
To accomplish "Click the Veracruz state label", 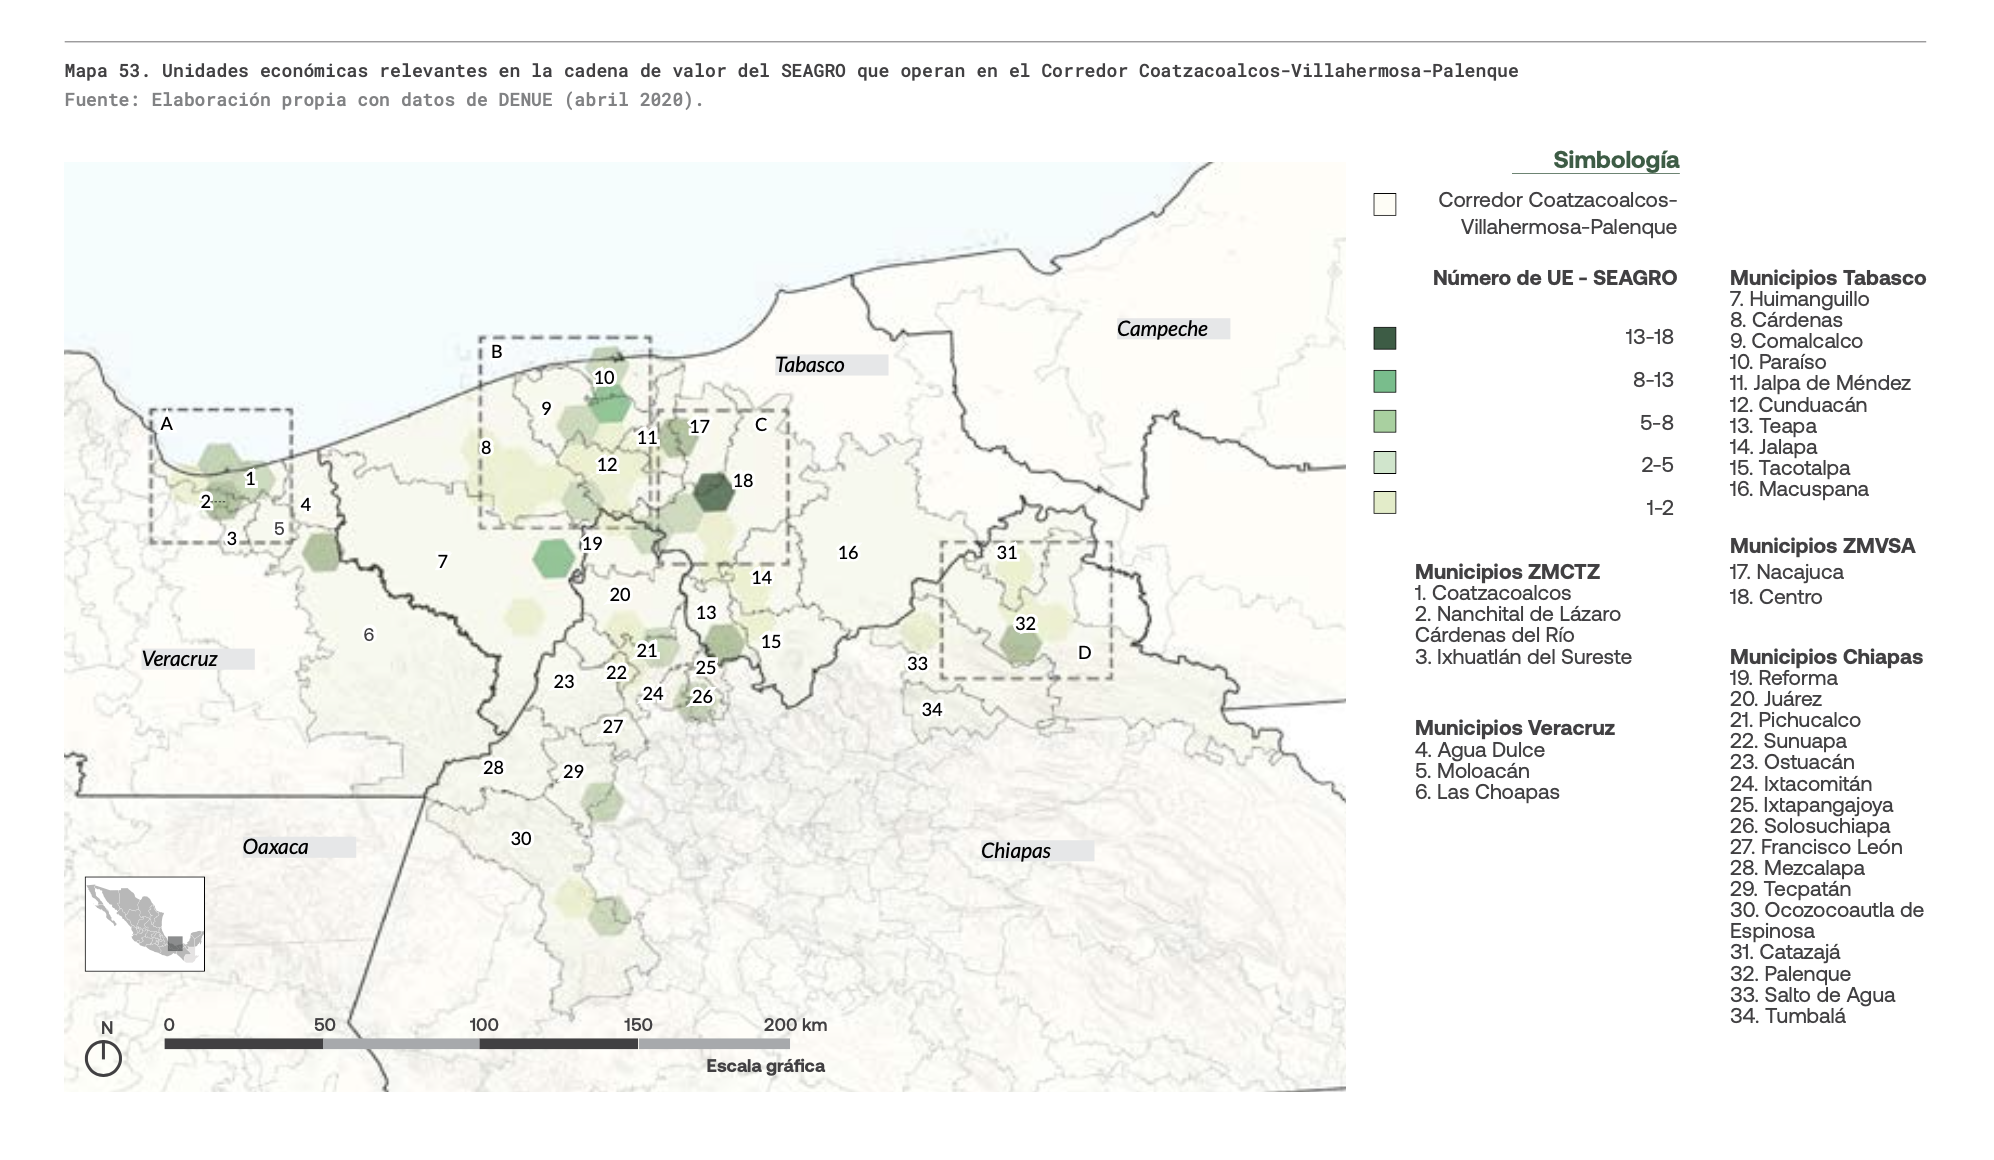I will (x=179, y=659).
